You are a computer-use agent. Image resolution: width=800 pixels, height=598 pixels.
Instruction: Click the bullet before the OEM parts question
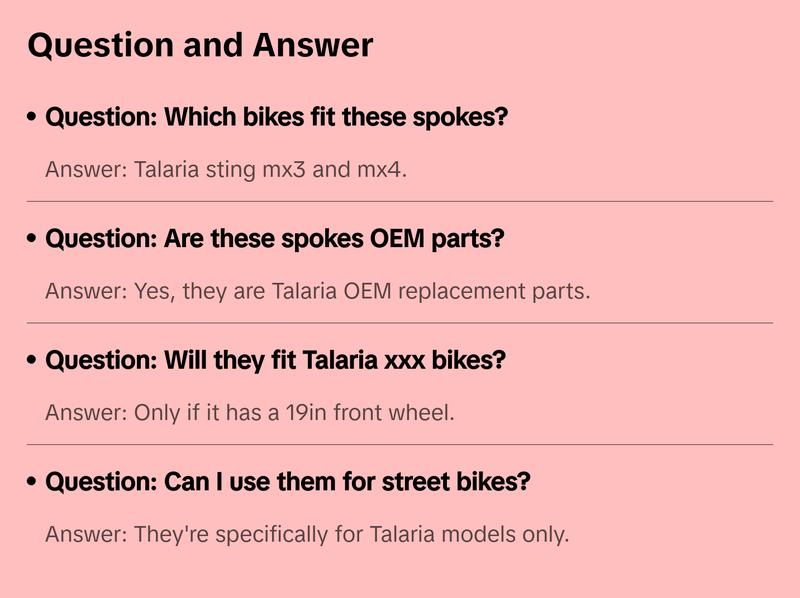click(x=33, y=240)
